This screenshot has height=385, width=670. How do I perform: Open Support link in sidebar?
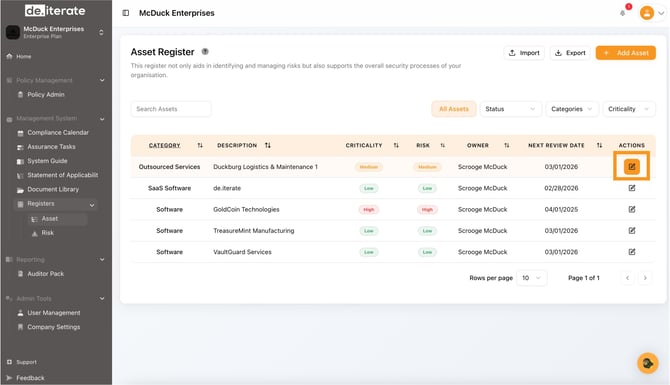(22, 362)
